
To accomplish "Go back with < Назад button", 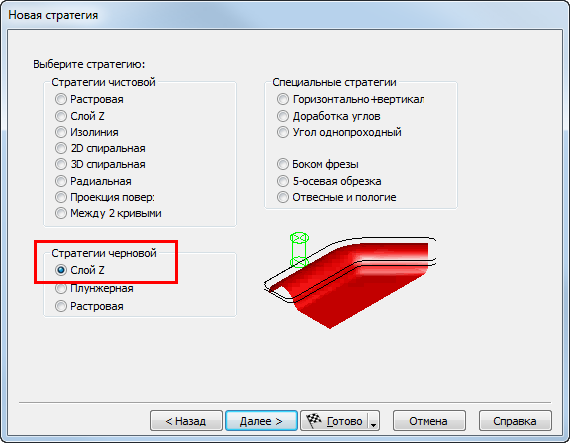I will coord(186,421).
